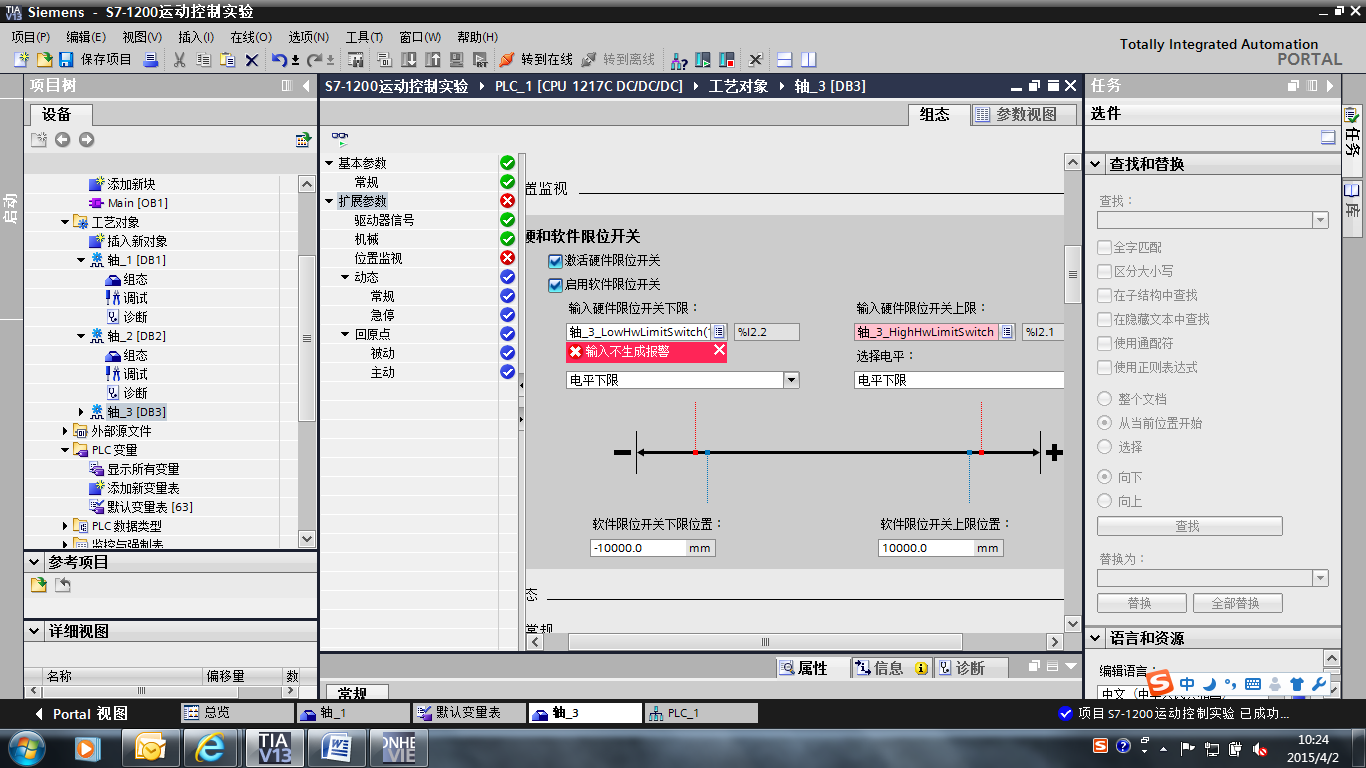
Task: Expand the 轴_3 [DB3] tree node
Action: (x=82, y=412)
